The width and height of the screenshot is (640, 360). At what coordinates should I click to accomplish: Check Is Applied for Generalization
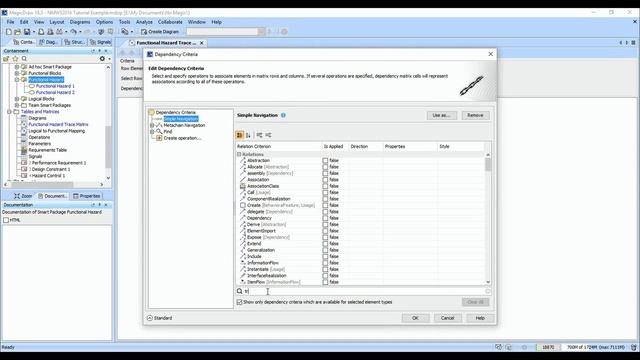click(x=325, y=250)
